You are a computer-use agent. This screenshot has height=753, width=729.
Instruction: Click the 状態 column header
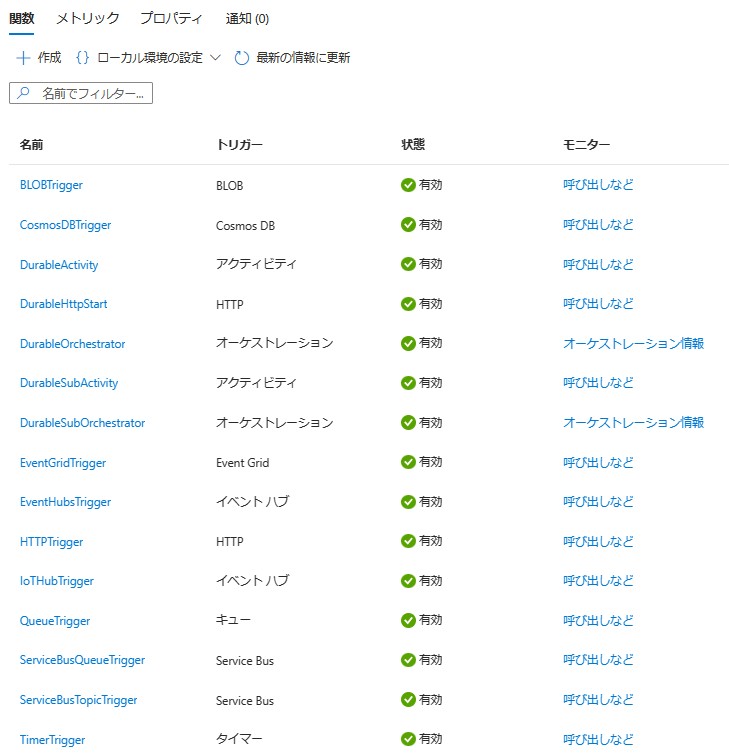coord(413,145)
